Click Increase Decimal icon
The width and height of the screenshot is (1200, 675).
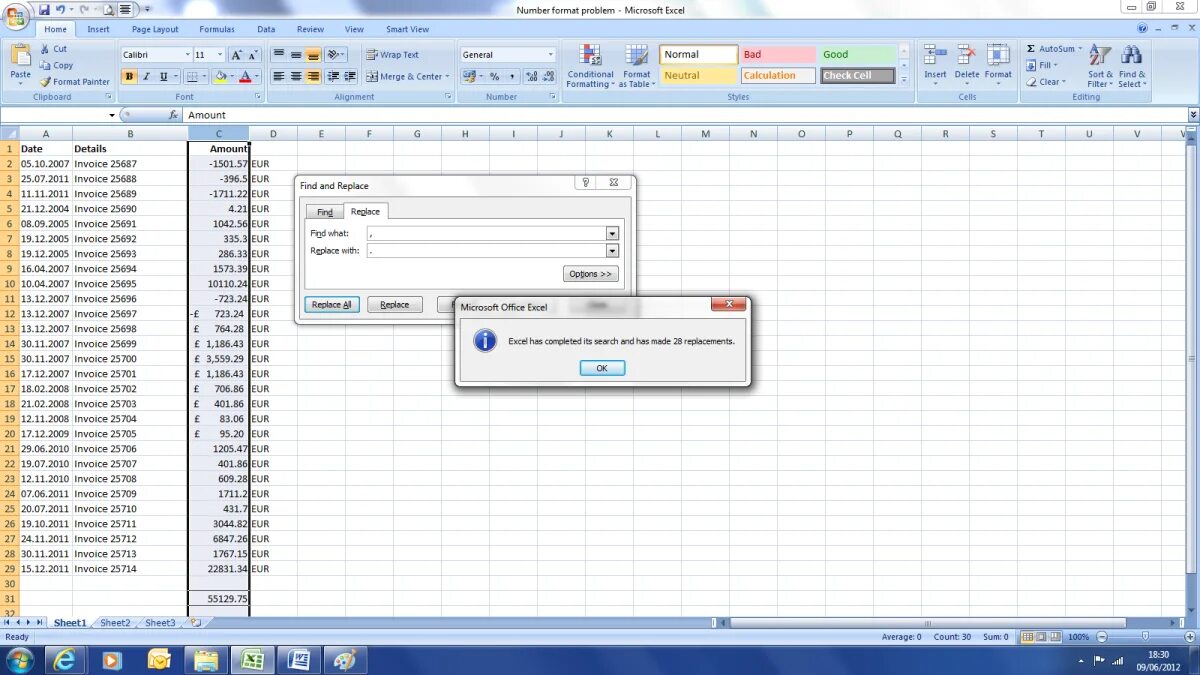(x=532, y=76)
